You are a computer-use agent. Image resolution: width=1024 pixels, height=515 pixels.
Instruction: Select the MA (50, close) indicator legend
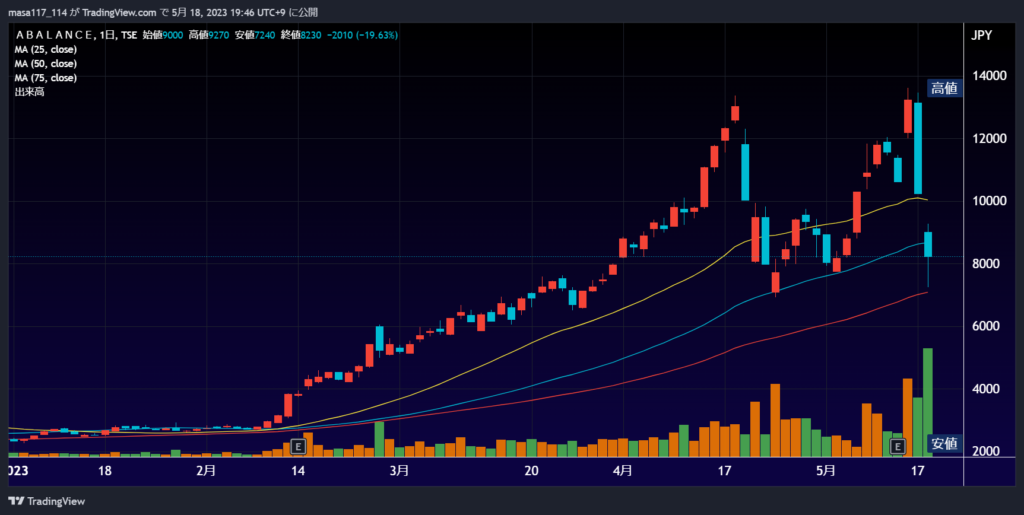point(46,64)
